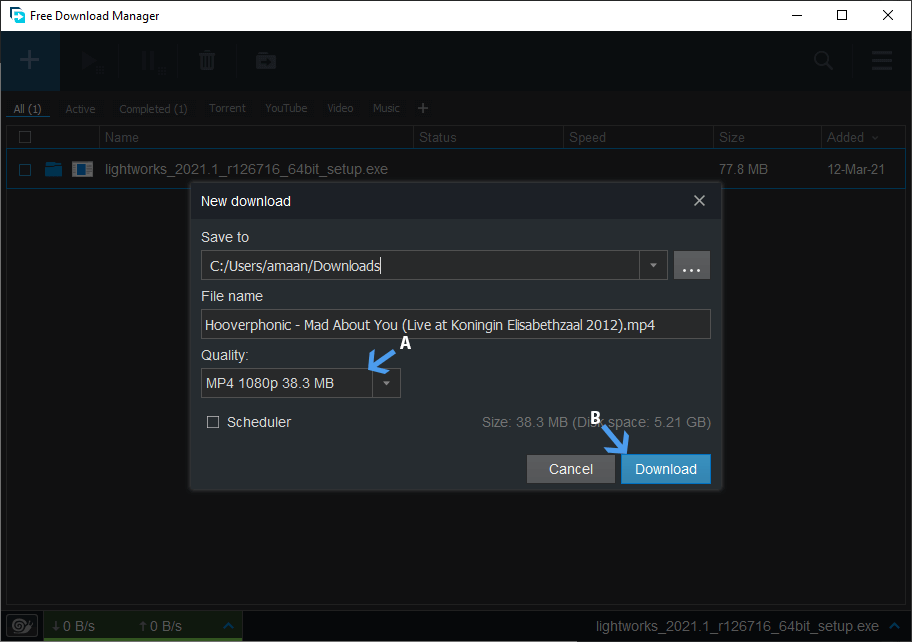This screenshot has width=912, height=642.
Task: Click Free Download Manager logo in title bar
Action: click(x=17, y=15)
